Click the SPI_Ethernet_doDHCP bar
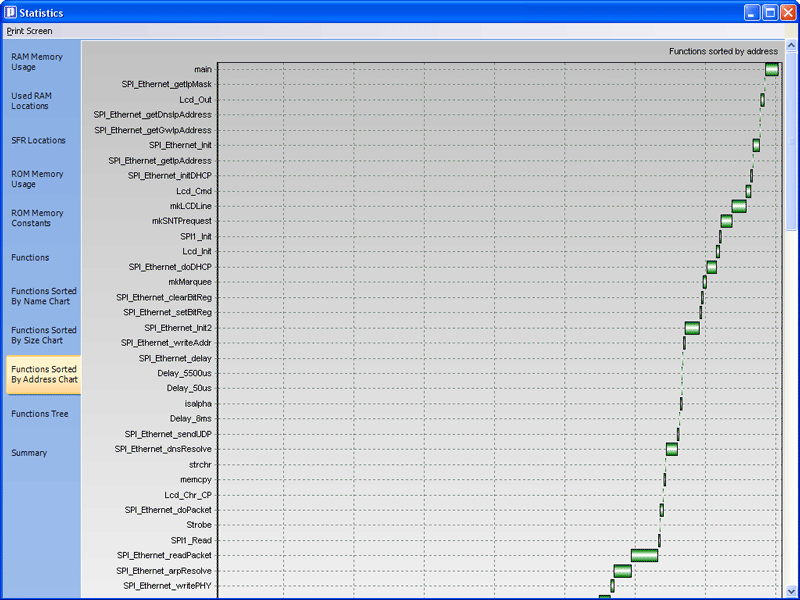The height and width of the screenshot is (600, 800). [x=712, y=267]
